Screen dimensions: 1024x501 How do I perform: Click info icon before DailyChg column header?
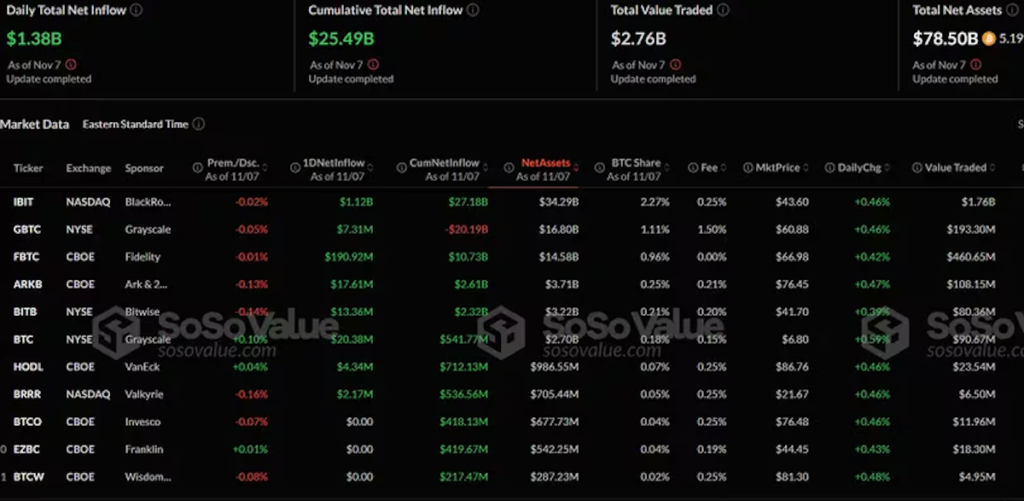click(829, 168)
